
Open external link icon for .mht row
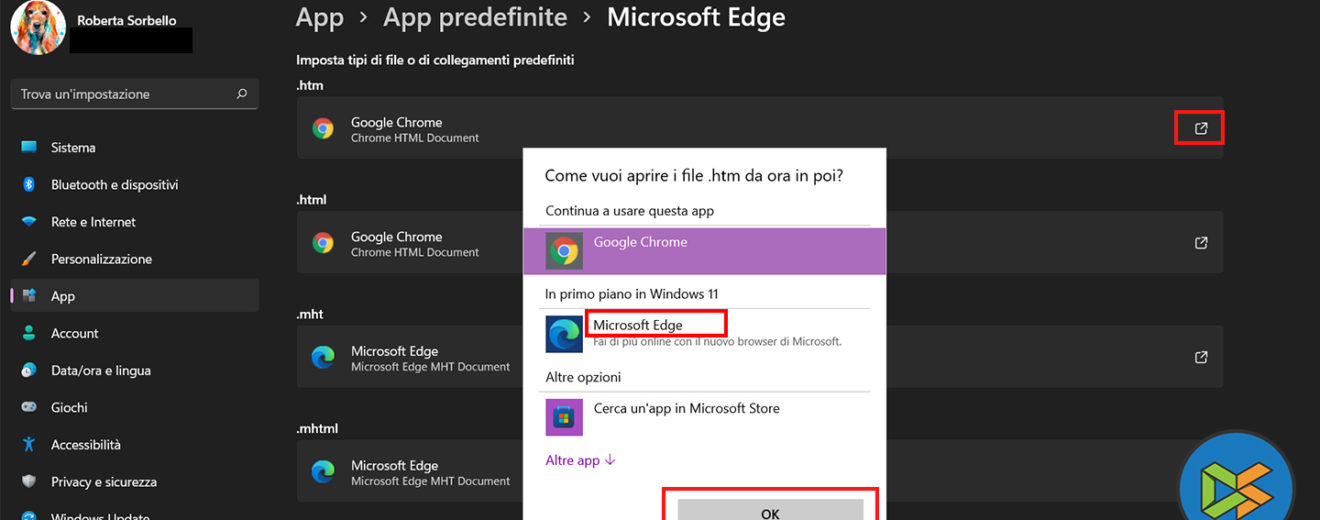point(1201,357)
